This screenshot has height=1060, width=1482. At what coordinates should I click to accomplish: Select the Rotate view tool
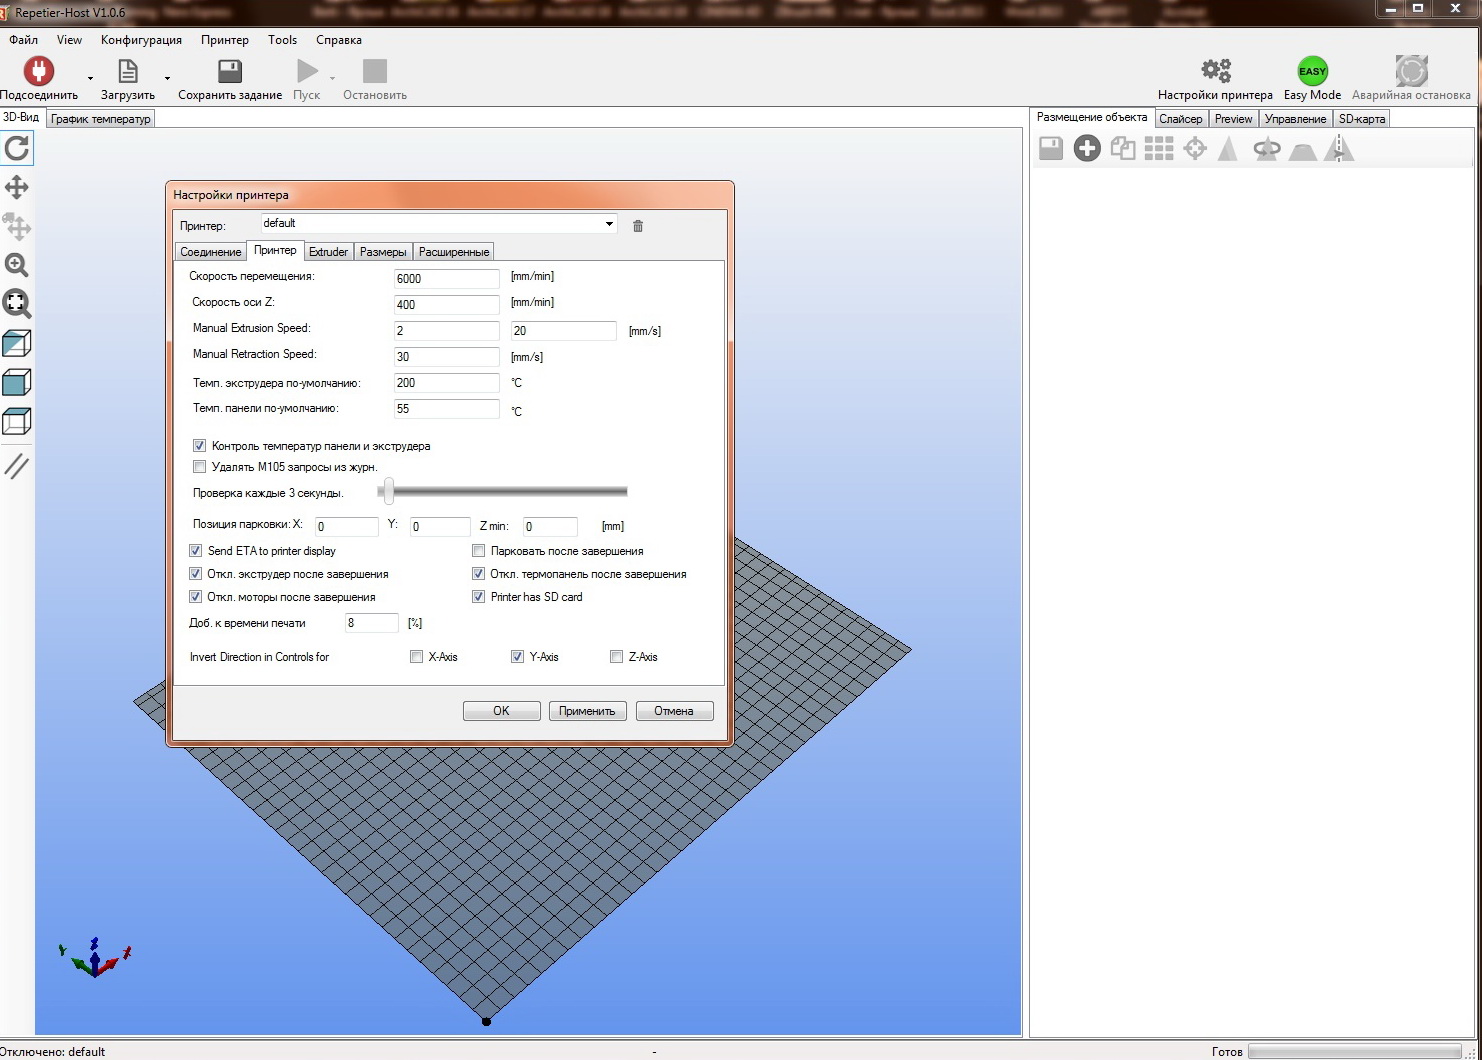17,148
